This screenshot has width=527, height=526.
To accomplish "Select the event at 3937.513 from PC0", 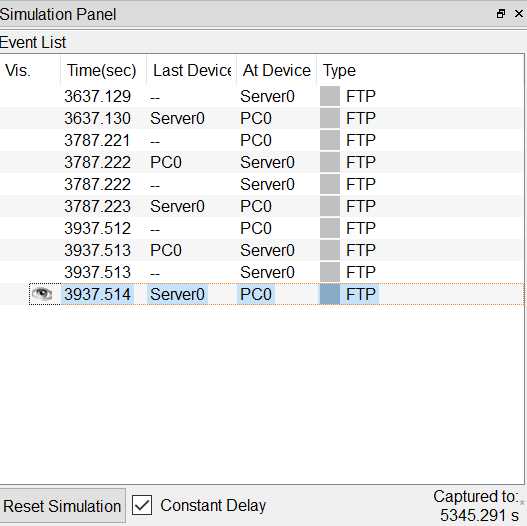I will 261,250.
